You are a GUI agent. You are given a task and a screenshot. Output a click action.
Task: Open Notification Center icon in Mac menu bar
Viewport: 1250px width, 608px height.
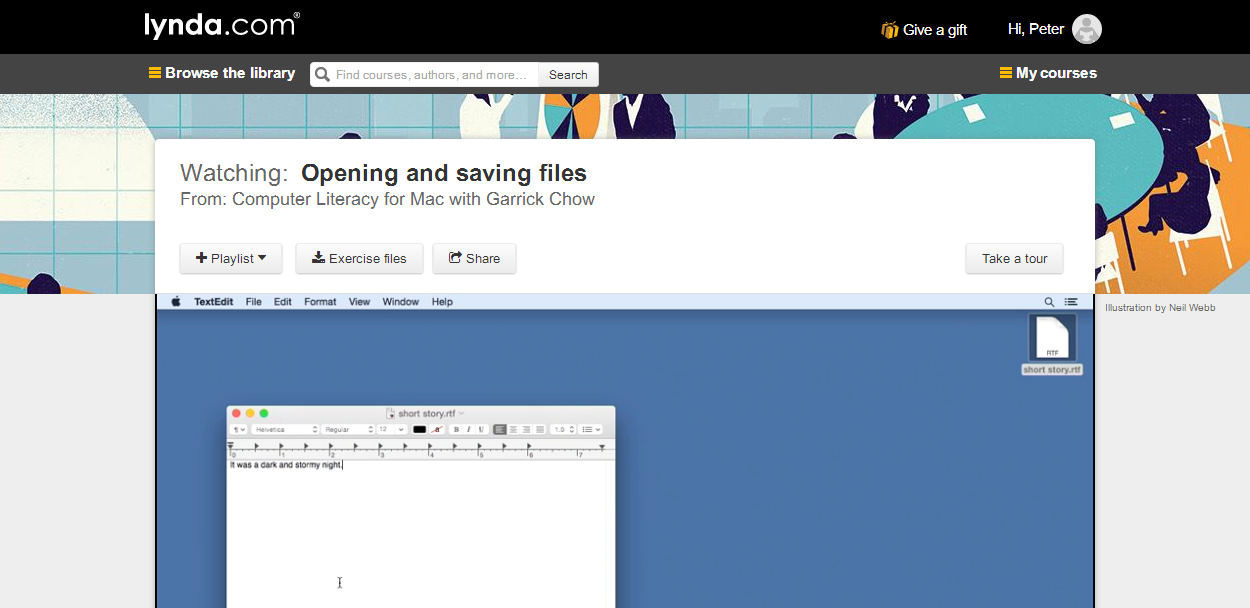[1071, 301]
